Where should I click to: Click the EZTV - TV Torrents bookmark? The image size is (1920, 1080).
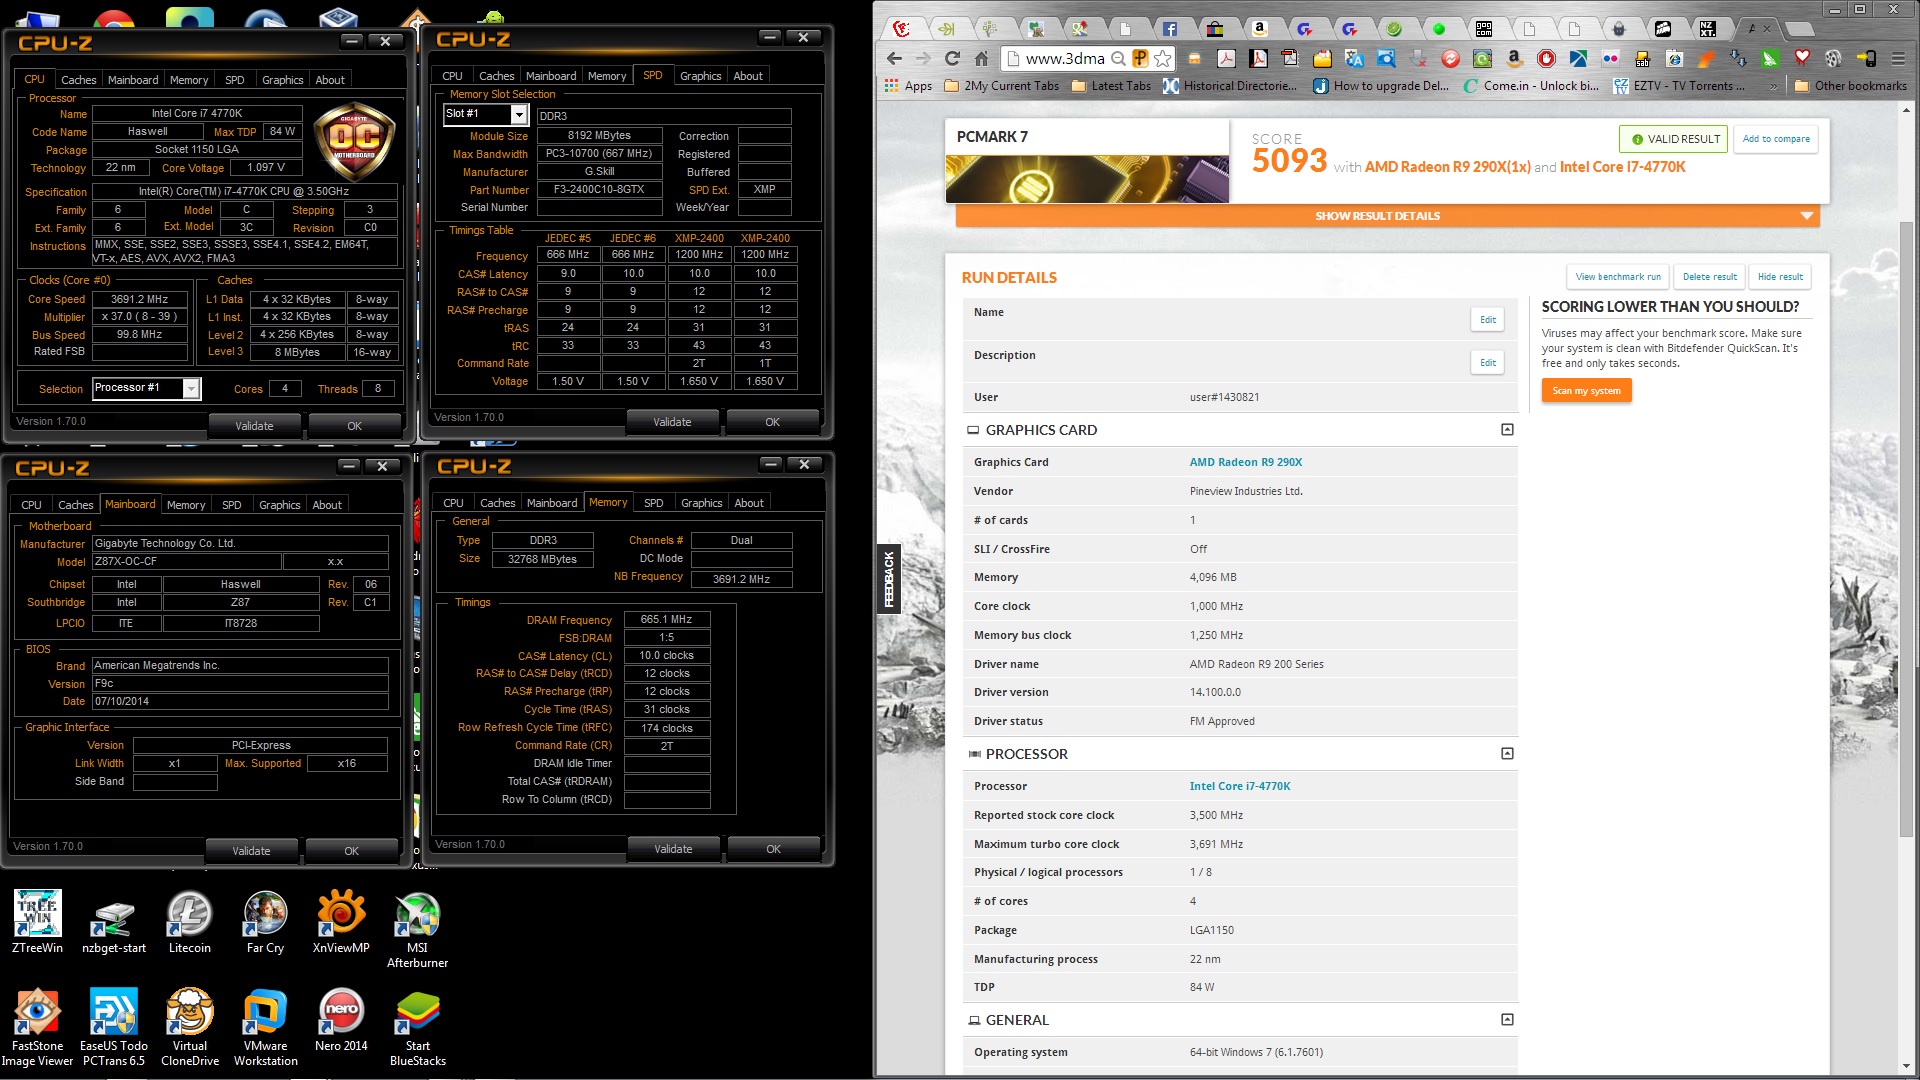click(1678, 86)
